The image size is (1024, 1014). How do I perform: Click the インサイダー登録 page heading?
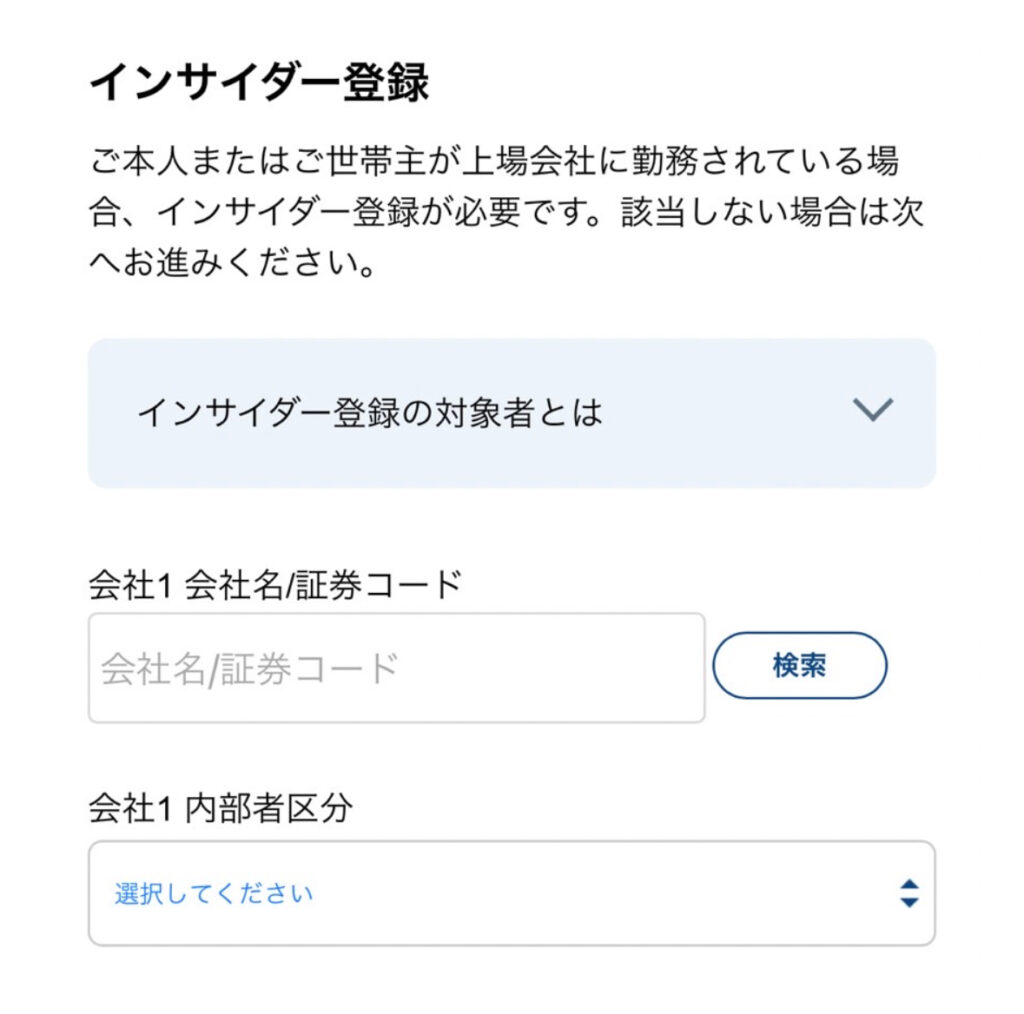(259, 85)
